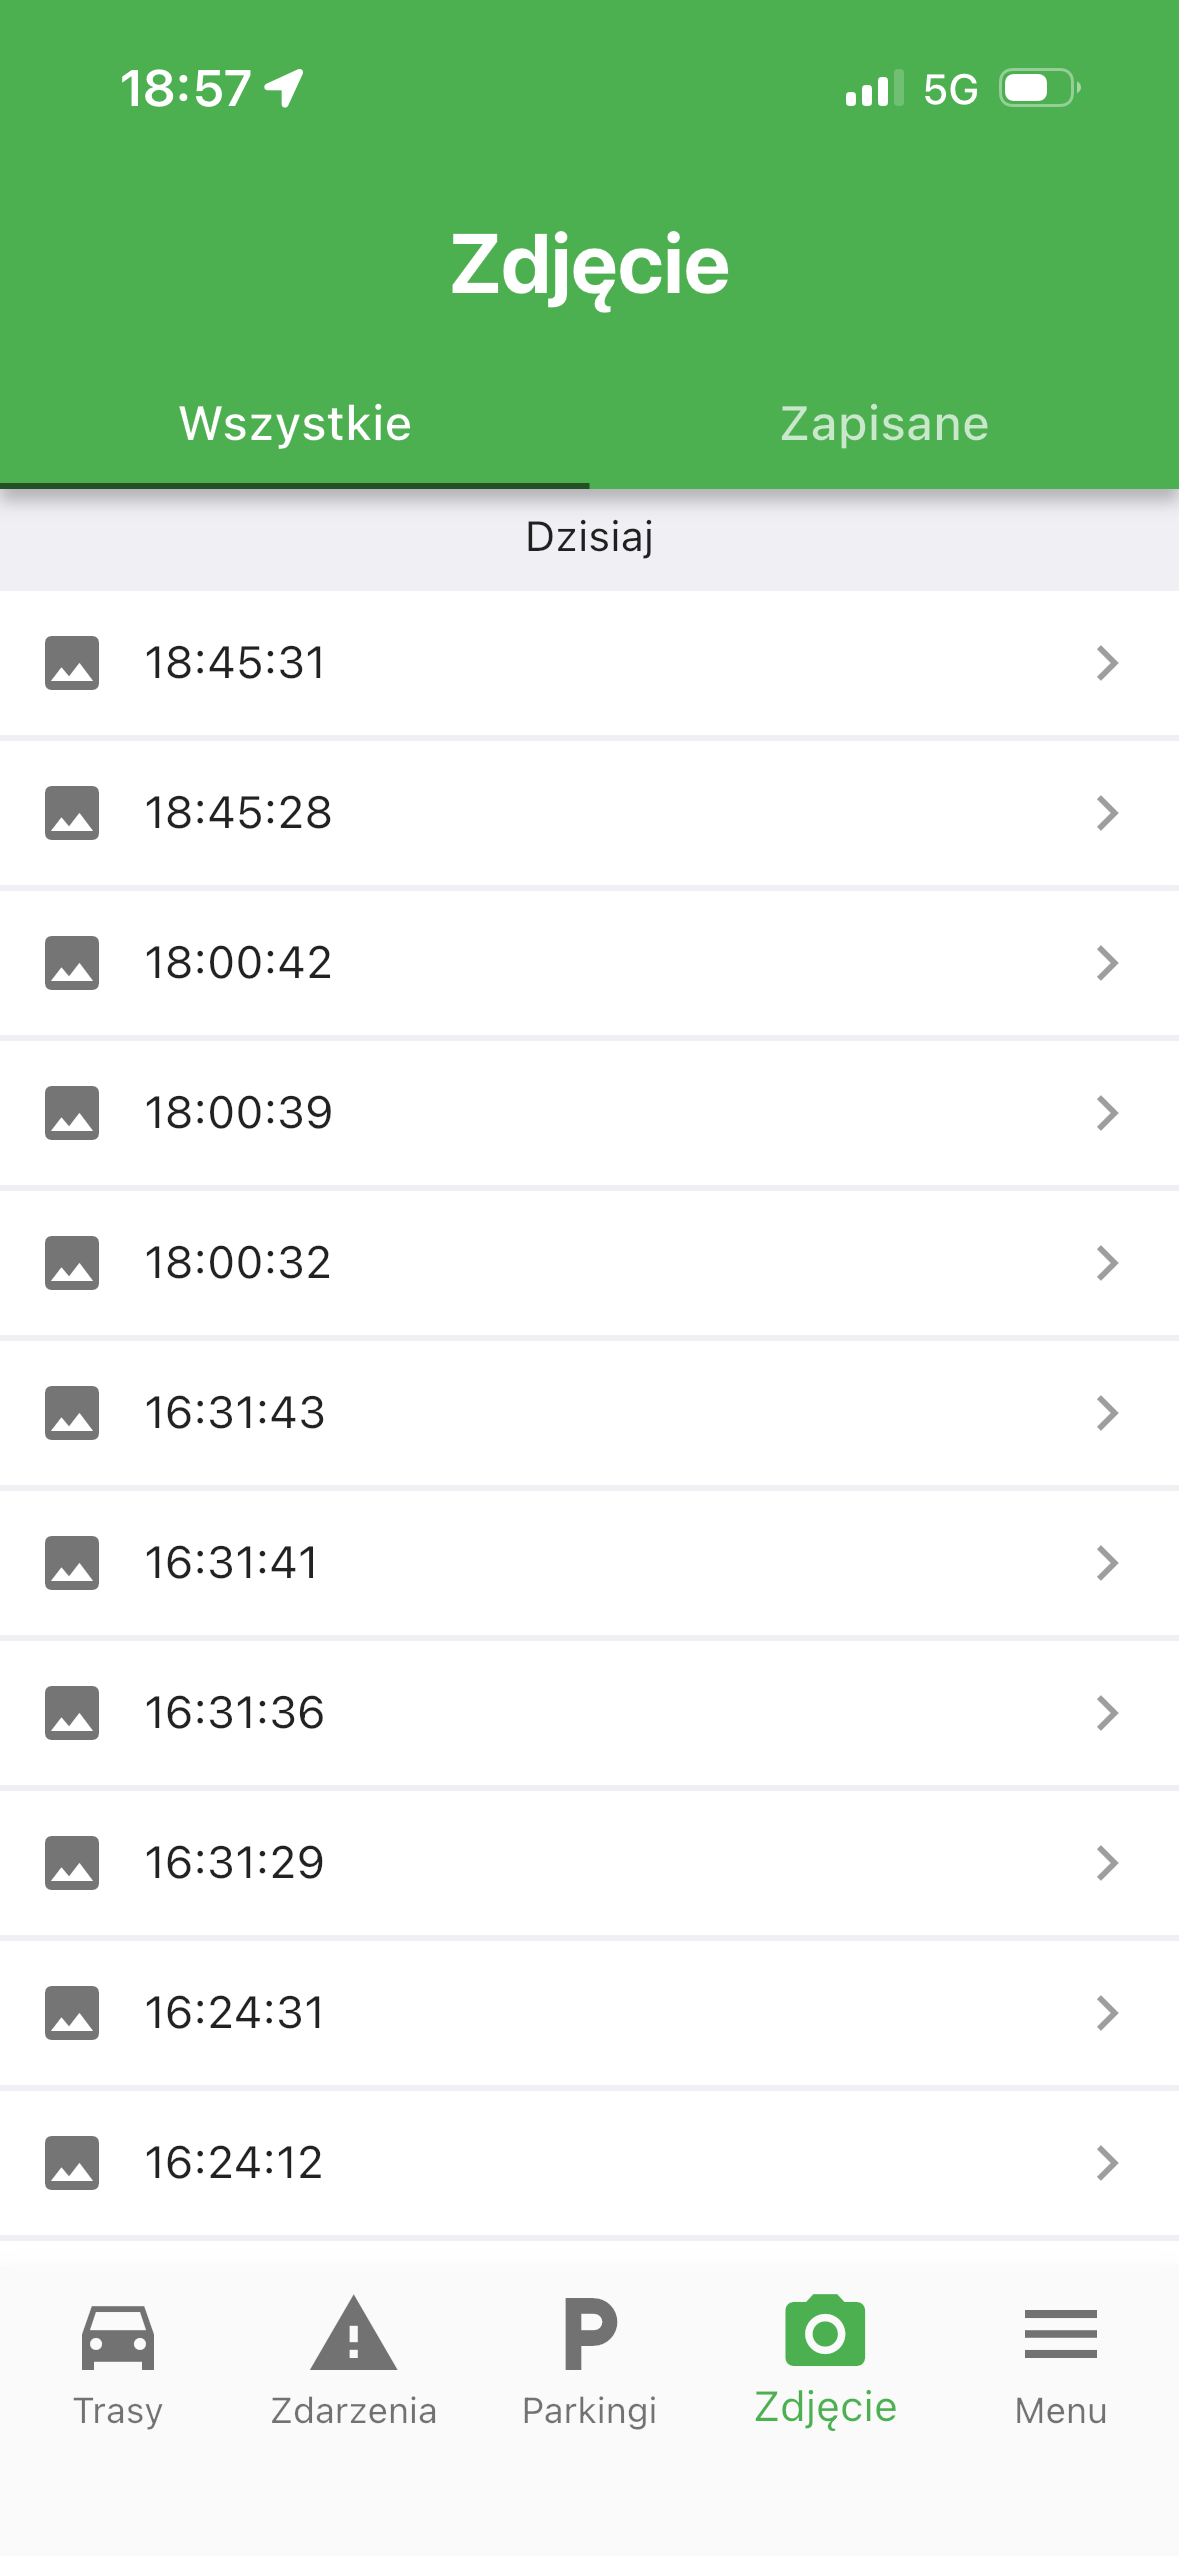Open the Menu hamburger icon
The width and height of the screenshot is (1179, 2556).
(1060, 2334)
